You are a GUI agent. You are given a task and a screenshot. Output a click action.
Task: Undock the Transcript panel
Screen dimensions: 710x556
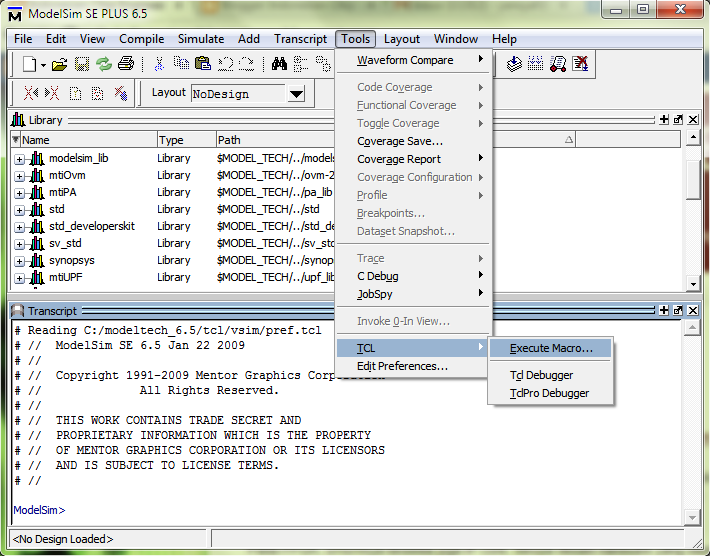pos(678,310)
